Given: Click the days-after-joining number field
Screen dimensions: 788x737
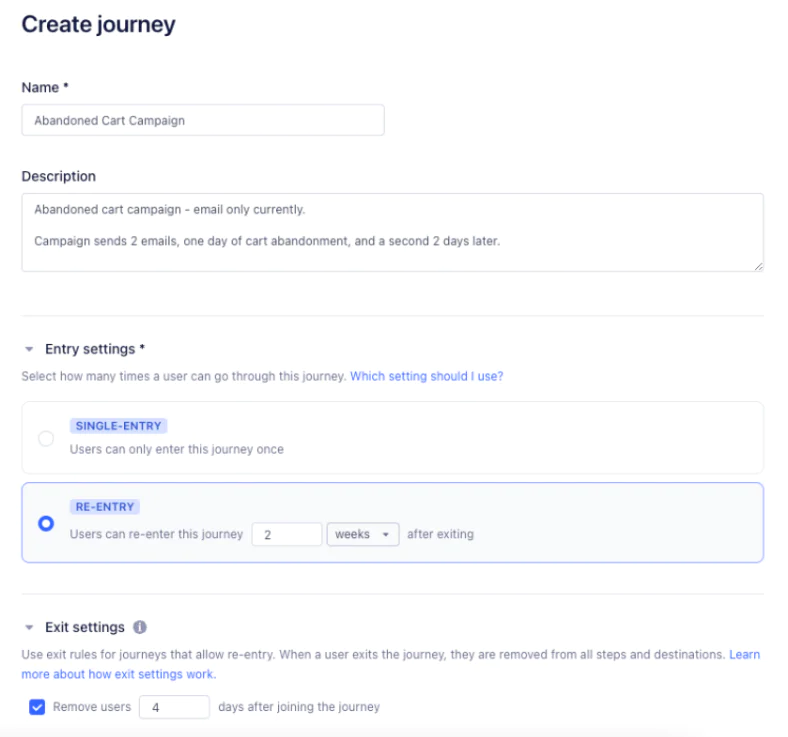Looking at the screenshot, I should click(174, 707).
